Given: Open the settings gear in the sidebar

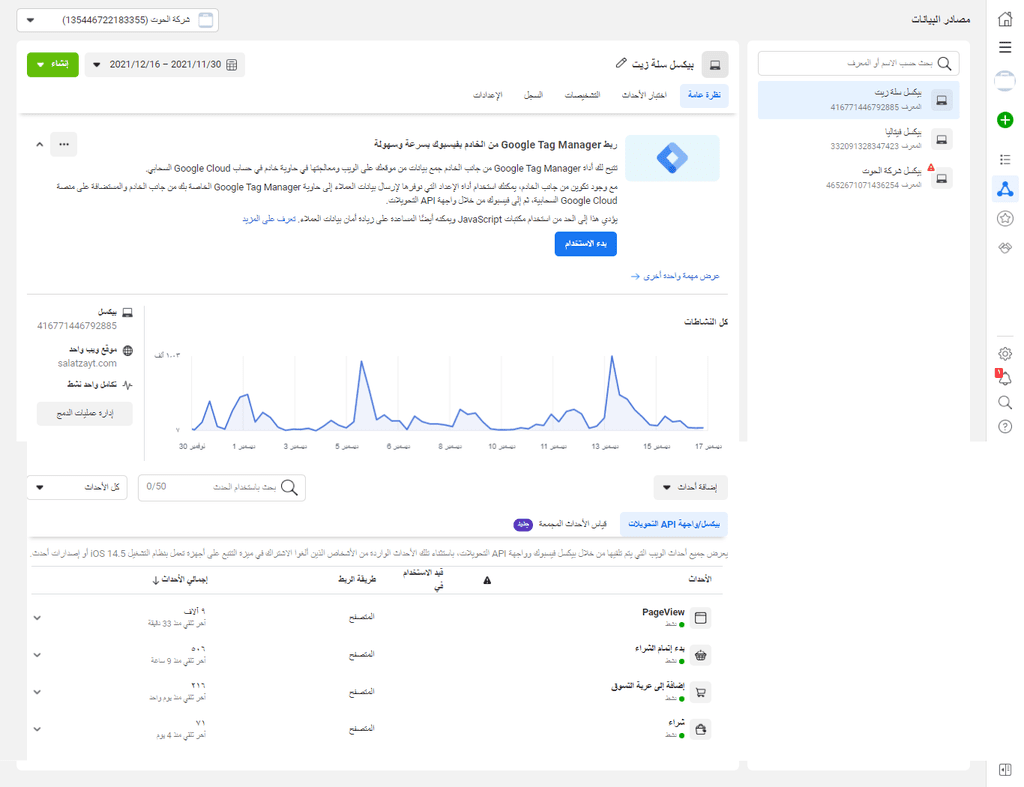Looking at the screenshot, I should pyautogui.click(x=1005, y=353).
